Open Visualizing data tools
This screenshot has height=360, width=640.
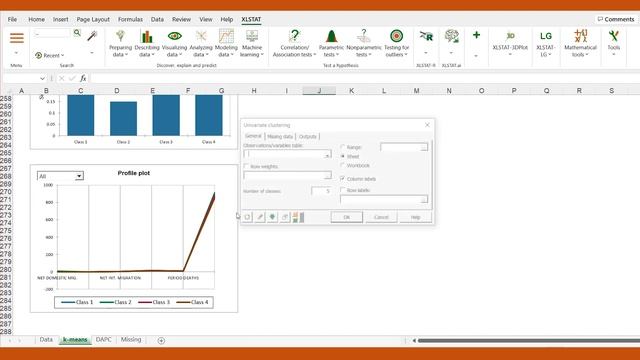174,43
